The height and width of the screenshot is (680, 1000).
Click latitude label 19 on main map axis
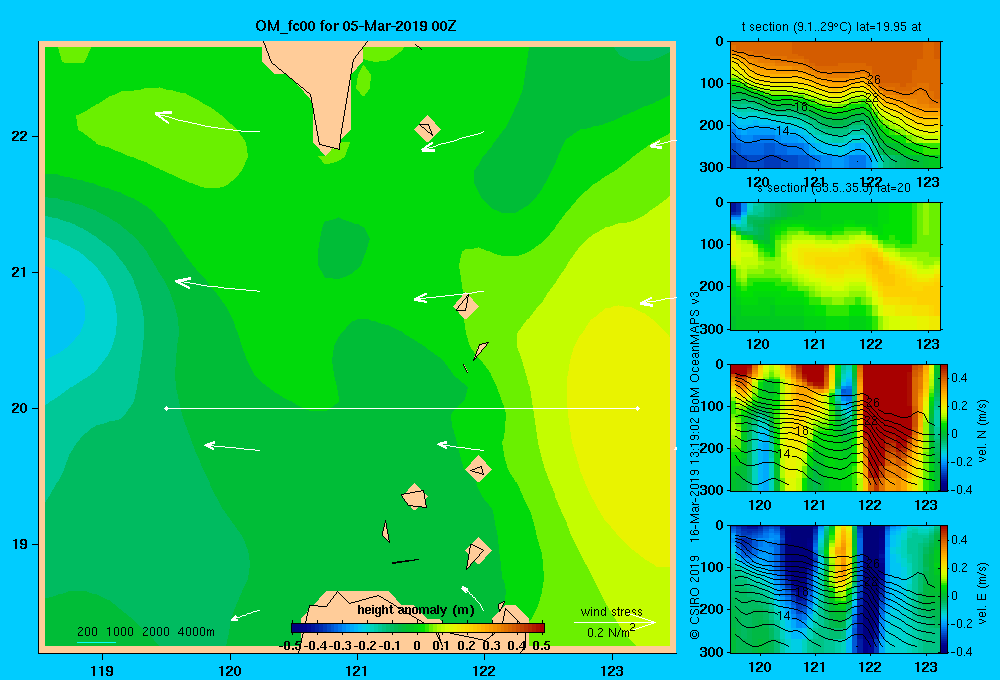[x=20, y=544]
